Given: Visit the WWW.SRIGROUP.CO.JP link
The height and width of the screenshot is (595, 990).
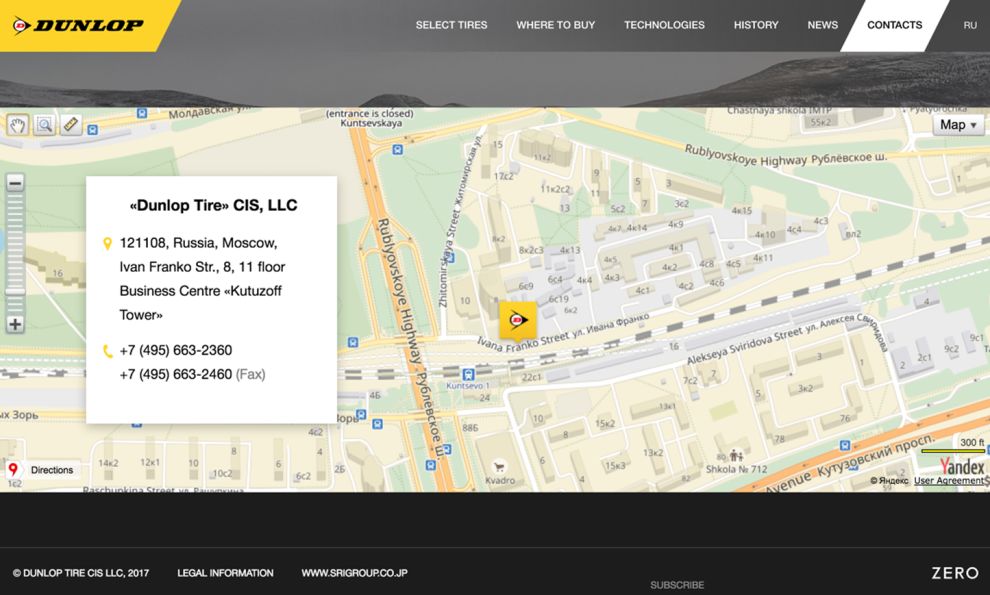Looking at the screenshot, I should 354,573.
